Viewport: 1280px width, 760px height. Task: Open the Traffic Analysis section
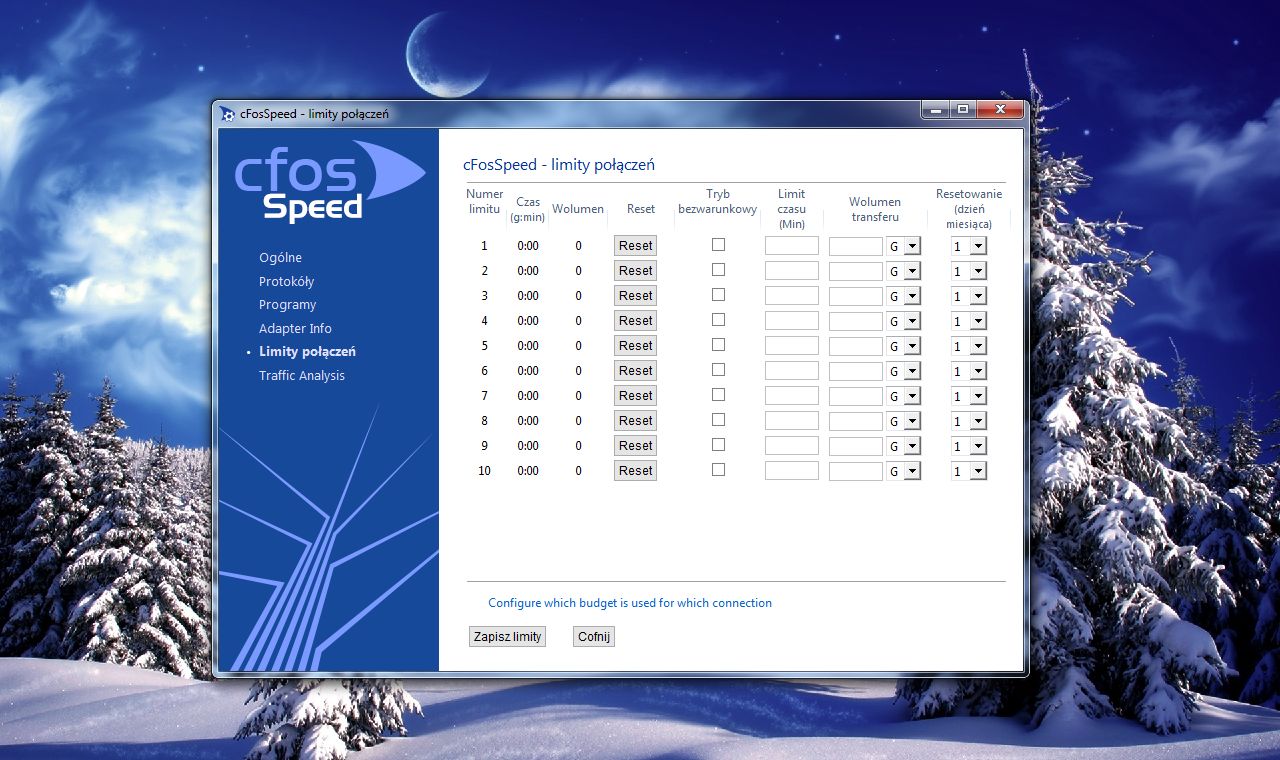302,376
